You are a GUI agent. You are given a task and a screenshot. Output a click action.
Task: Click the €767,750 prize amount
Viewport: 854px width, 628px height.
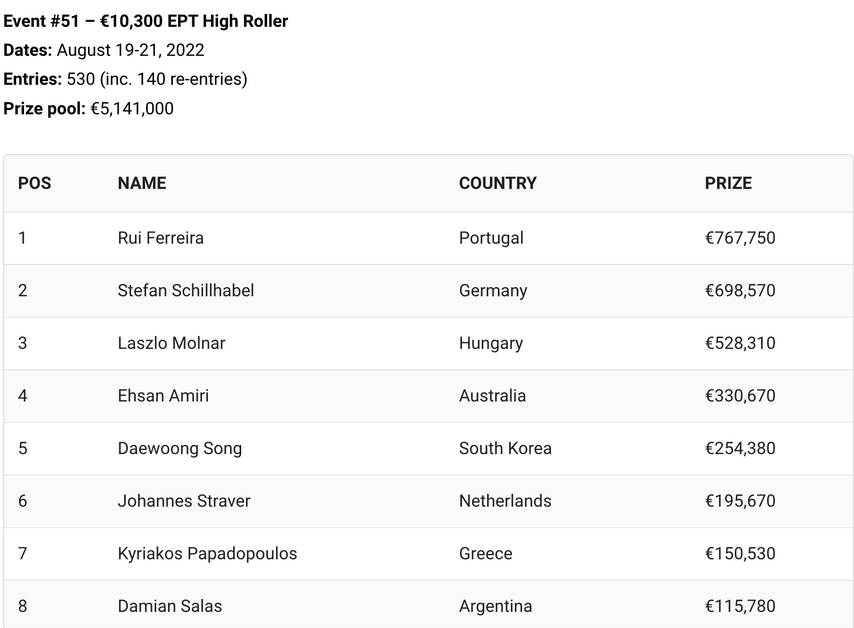[x=740, y=238]
